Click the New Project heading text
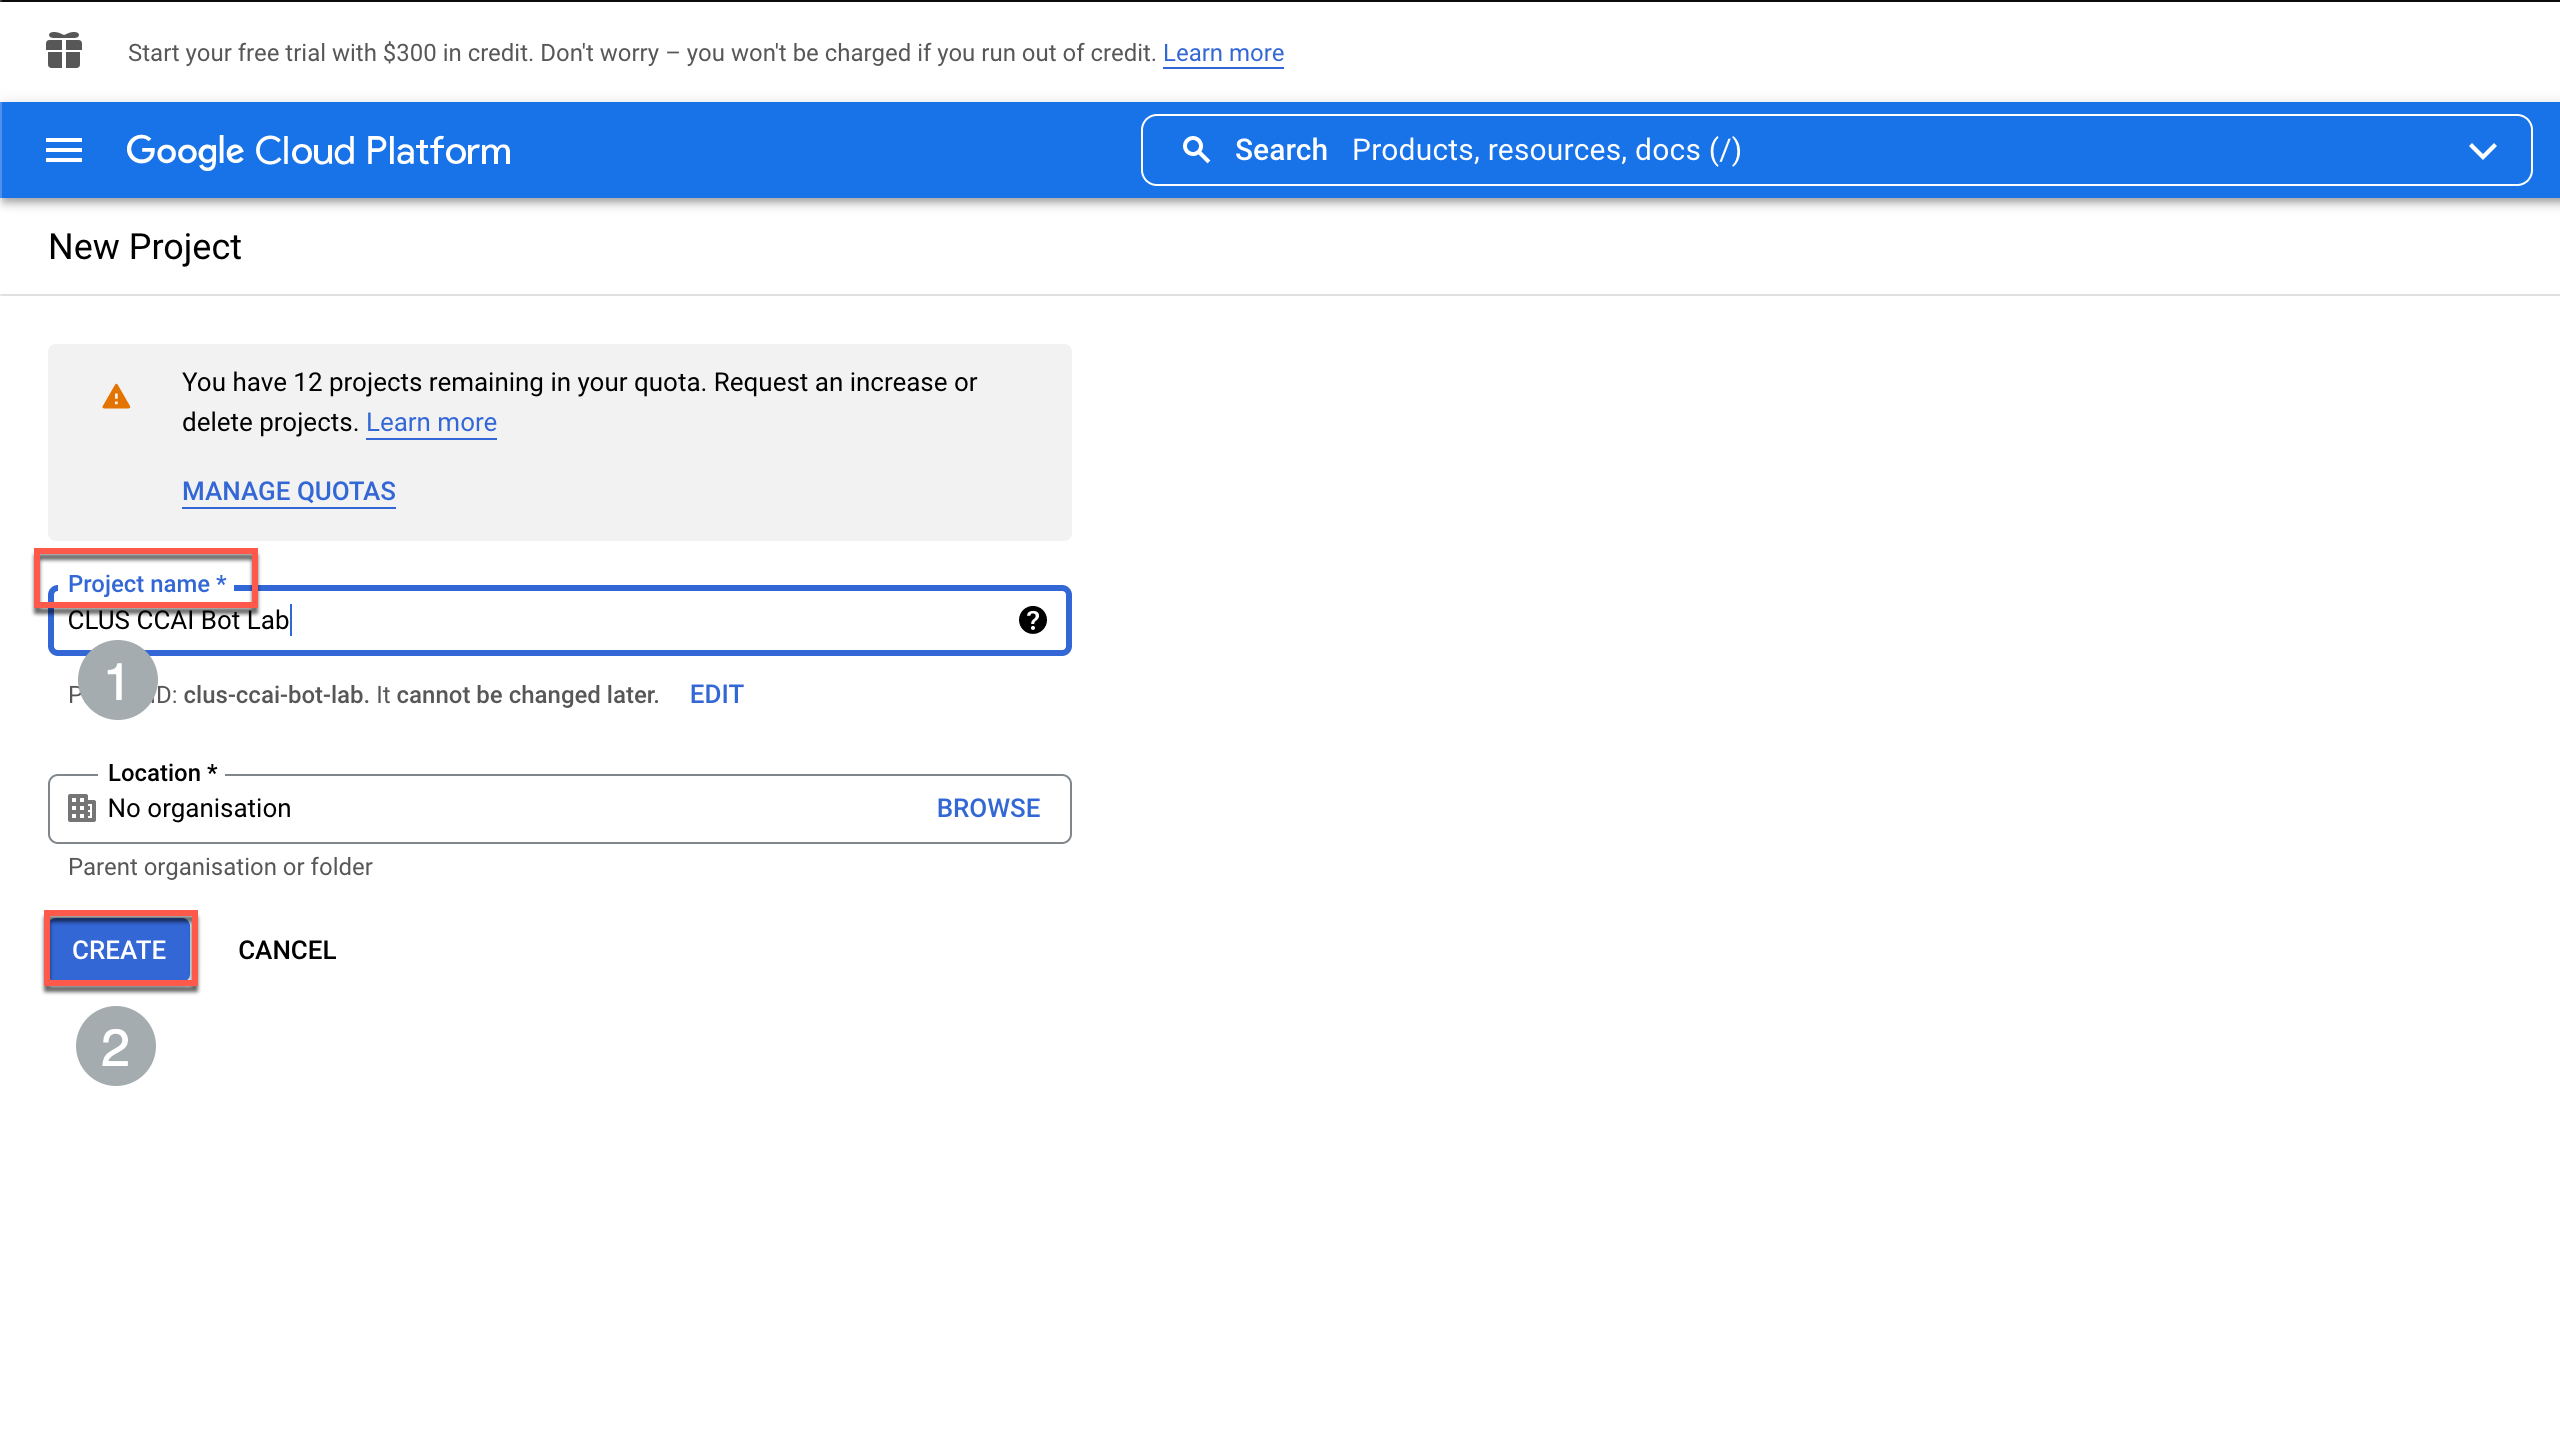This screenshot has height=1440, width=2560. [145, 247]
